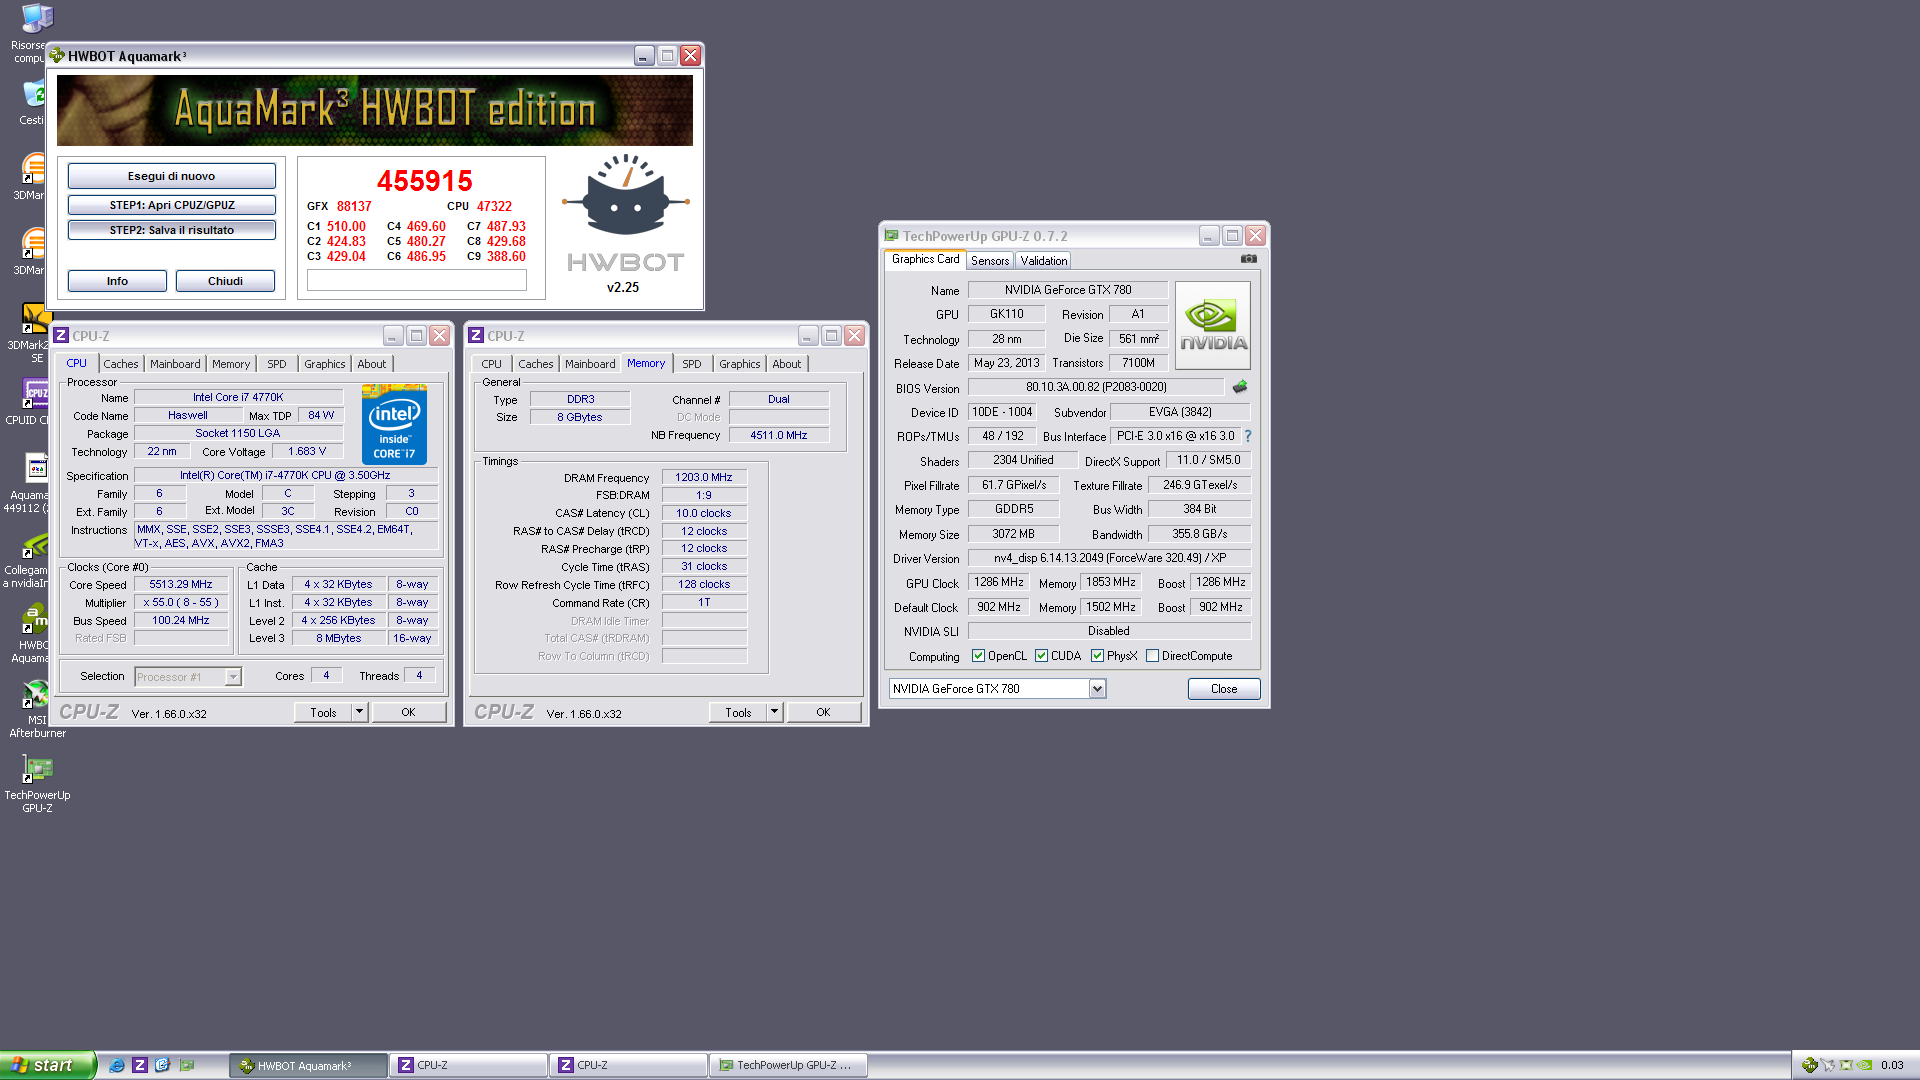Screen dimensions: 1920x1080
Task: Toggle the CUDA checkbox in GPU-Z
Action: point(1041,656)
